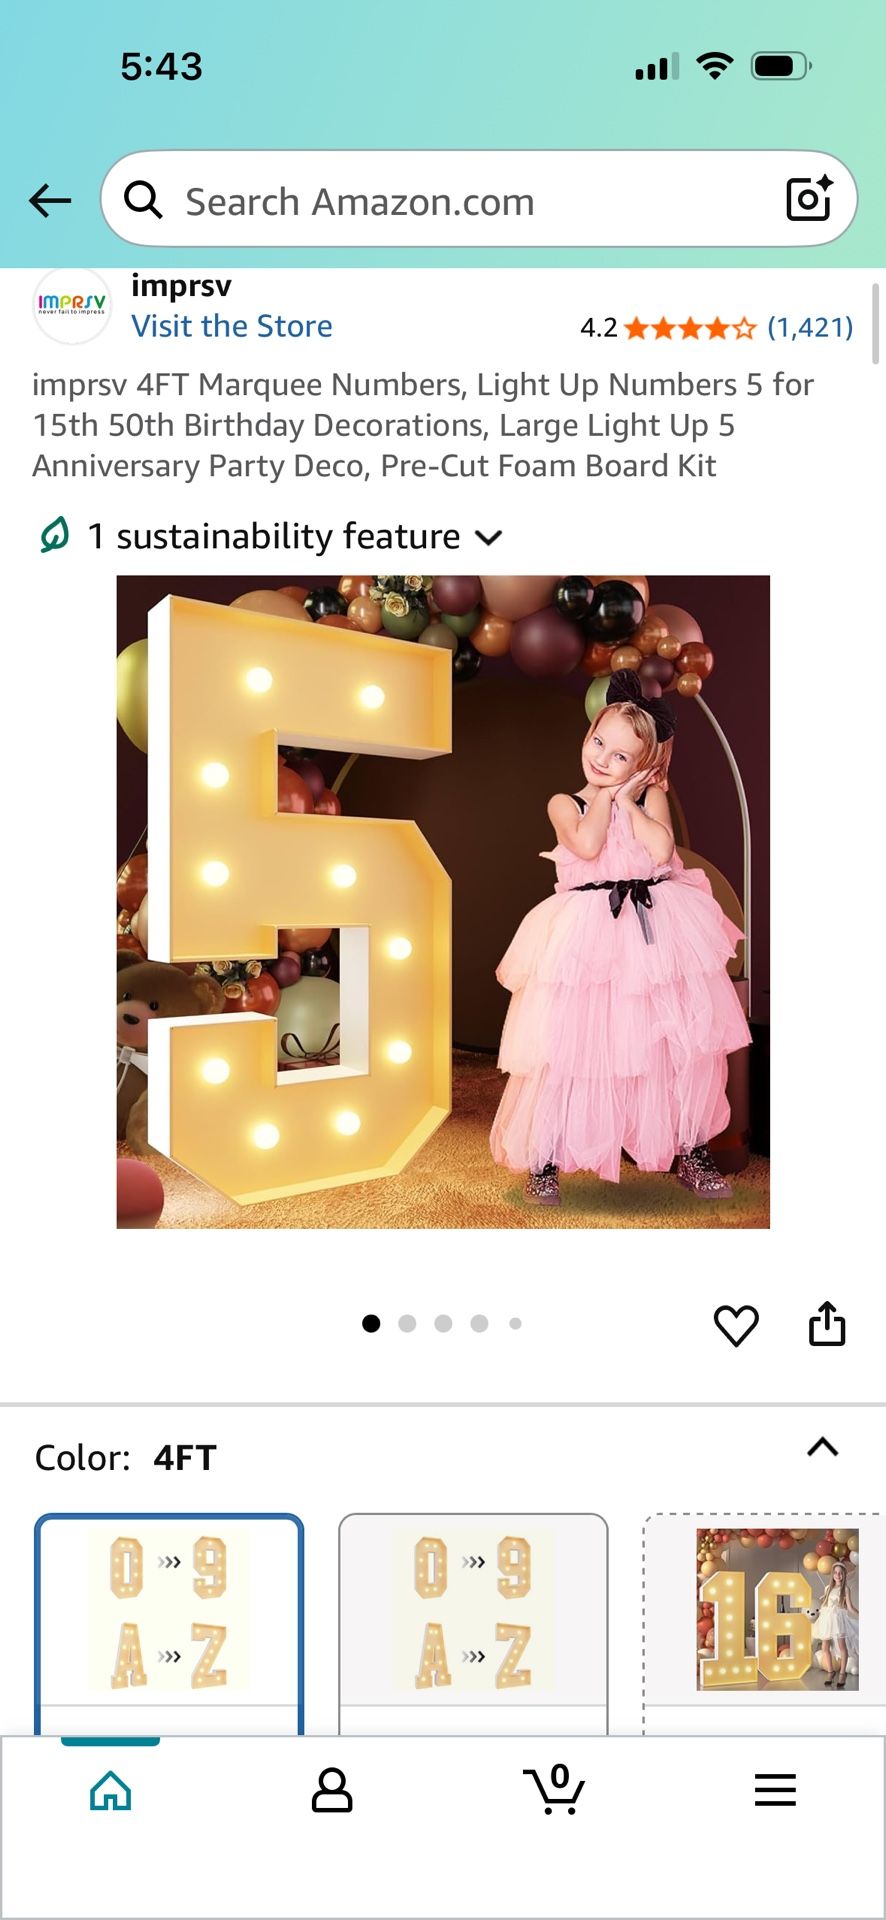Tap the magnifying glass search icon
The height and width of the screenshot is (1920, 886).
coord(143,200)
